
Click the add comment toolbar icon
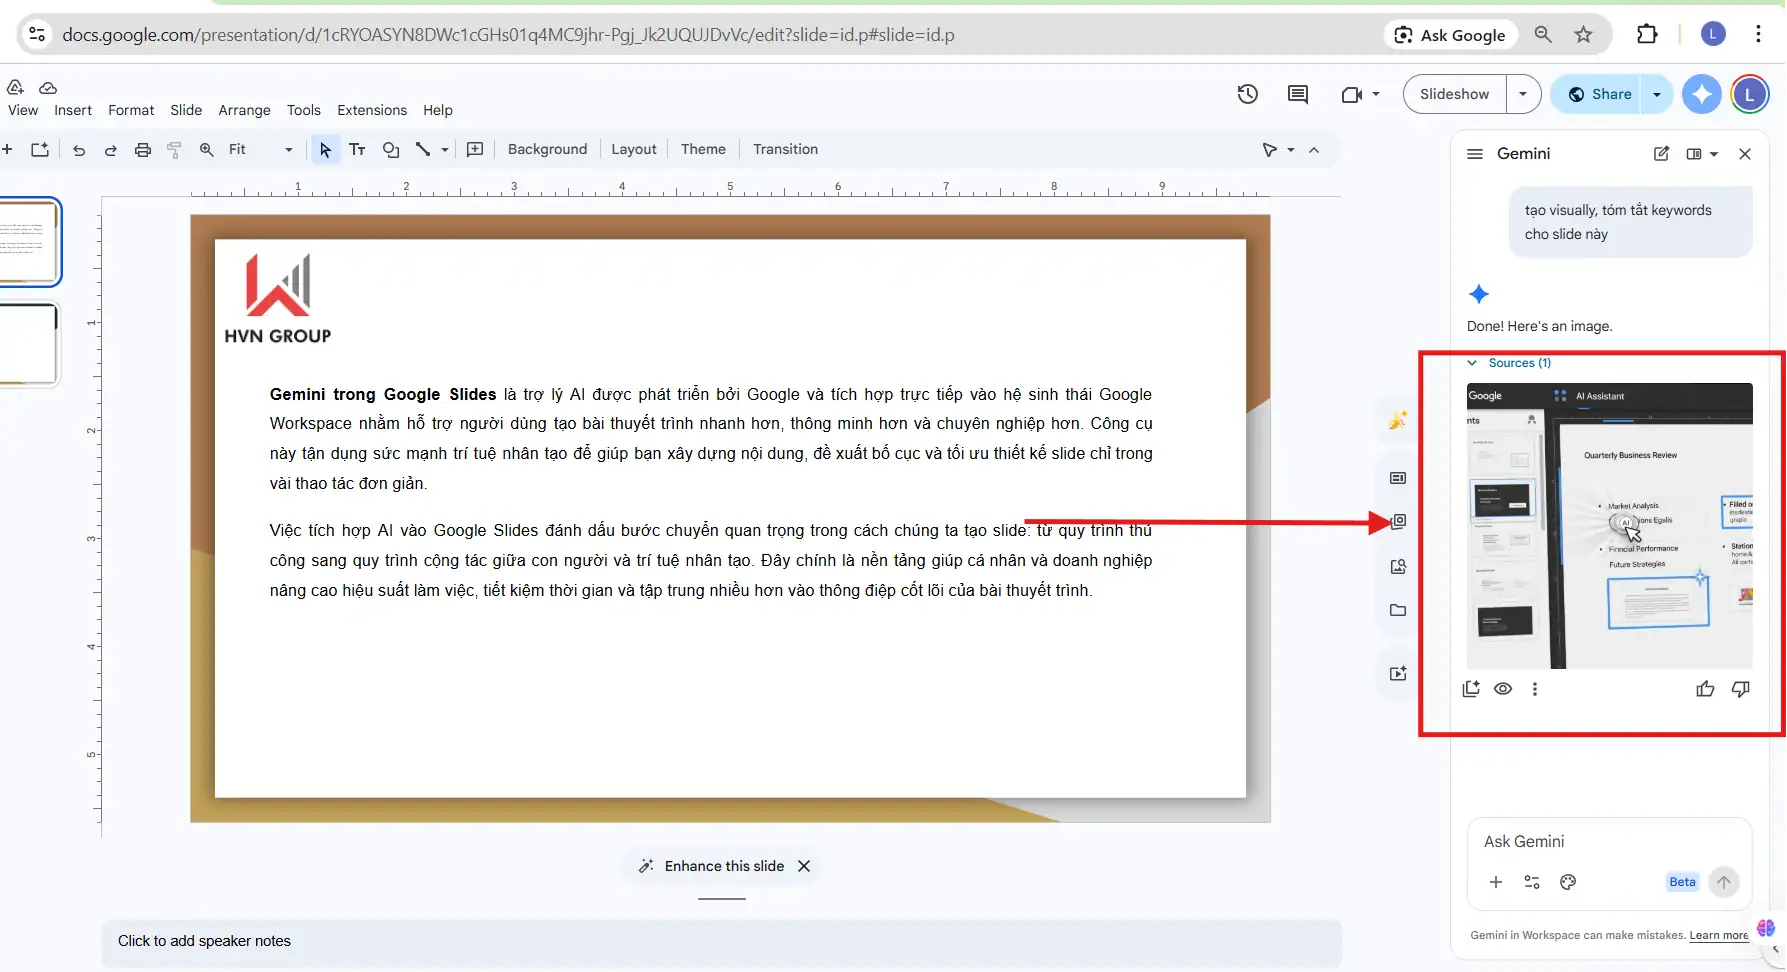475,150
